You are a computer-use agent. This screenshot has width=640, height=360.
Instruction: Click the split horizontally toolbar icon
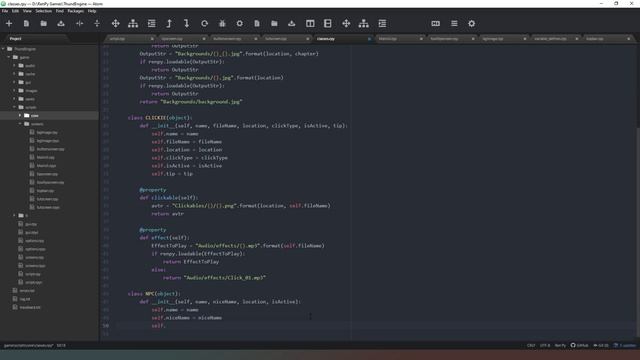pos(80,24)
